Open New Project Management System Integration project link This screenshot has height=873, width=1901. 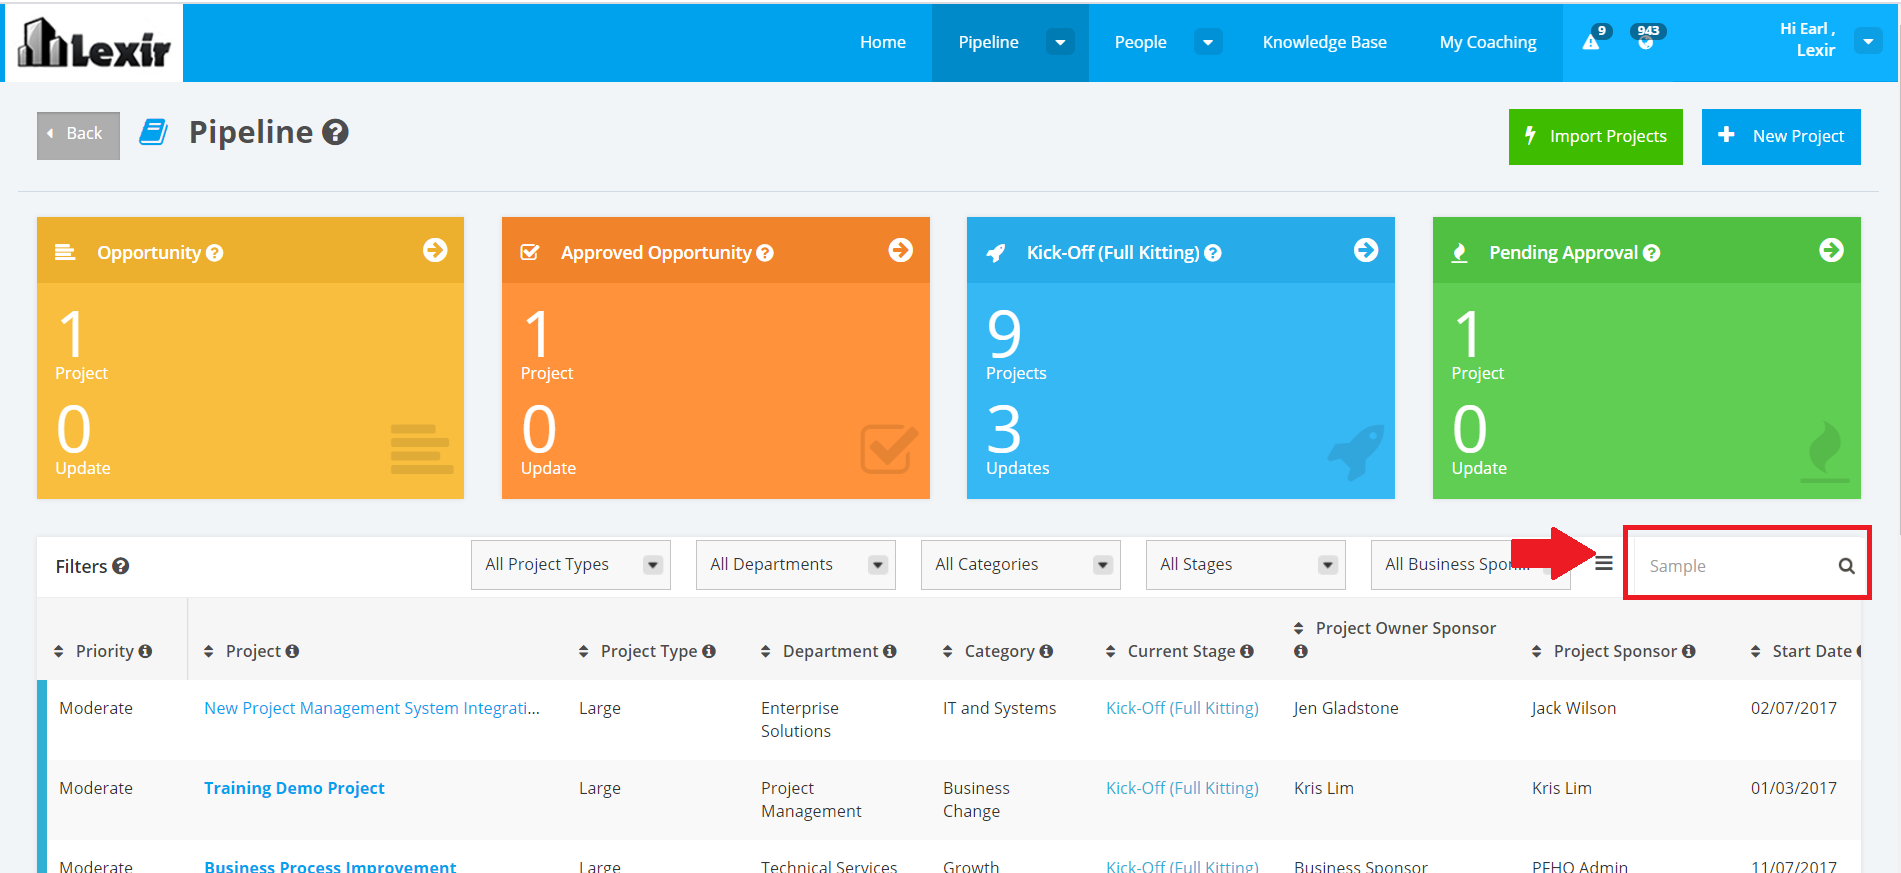tap(372, 708)
